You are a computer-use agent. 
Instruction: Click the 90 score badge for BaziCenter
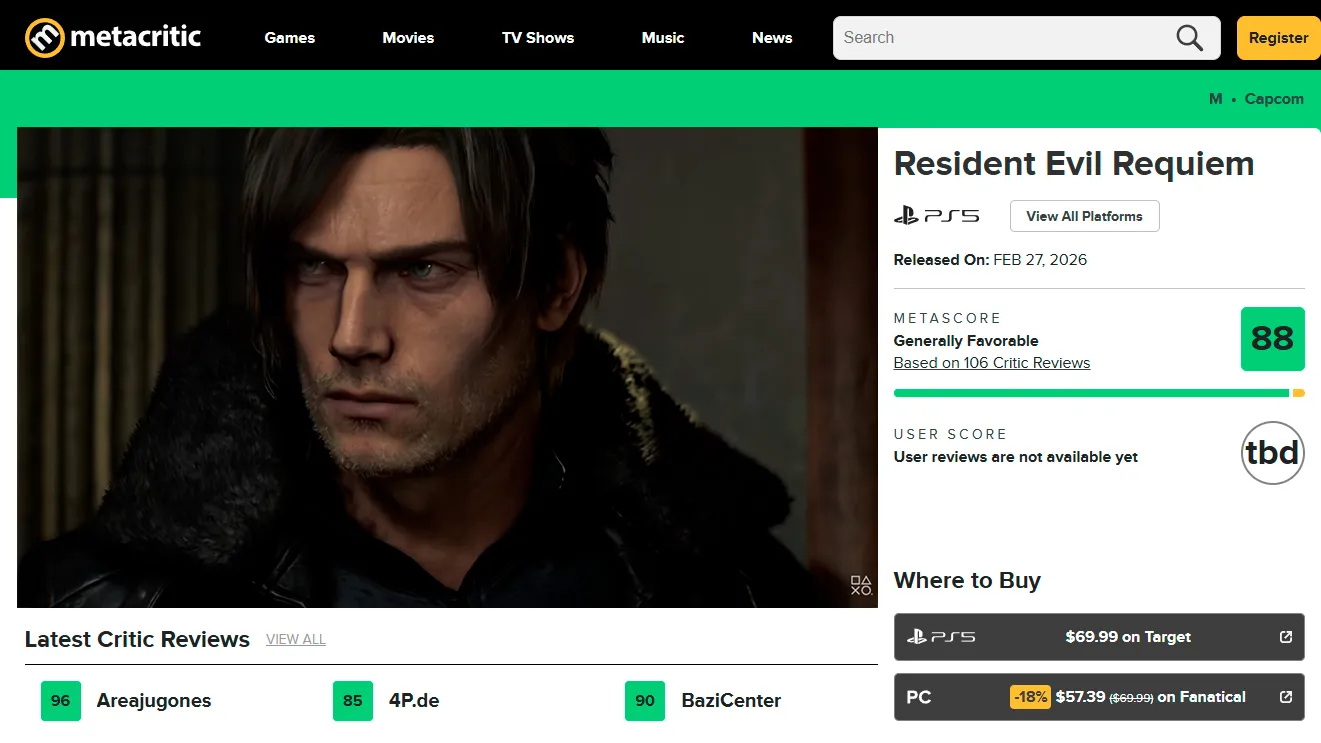tap(645, 701)
